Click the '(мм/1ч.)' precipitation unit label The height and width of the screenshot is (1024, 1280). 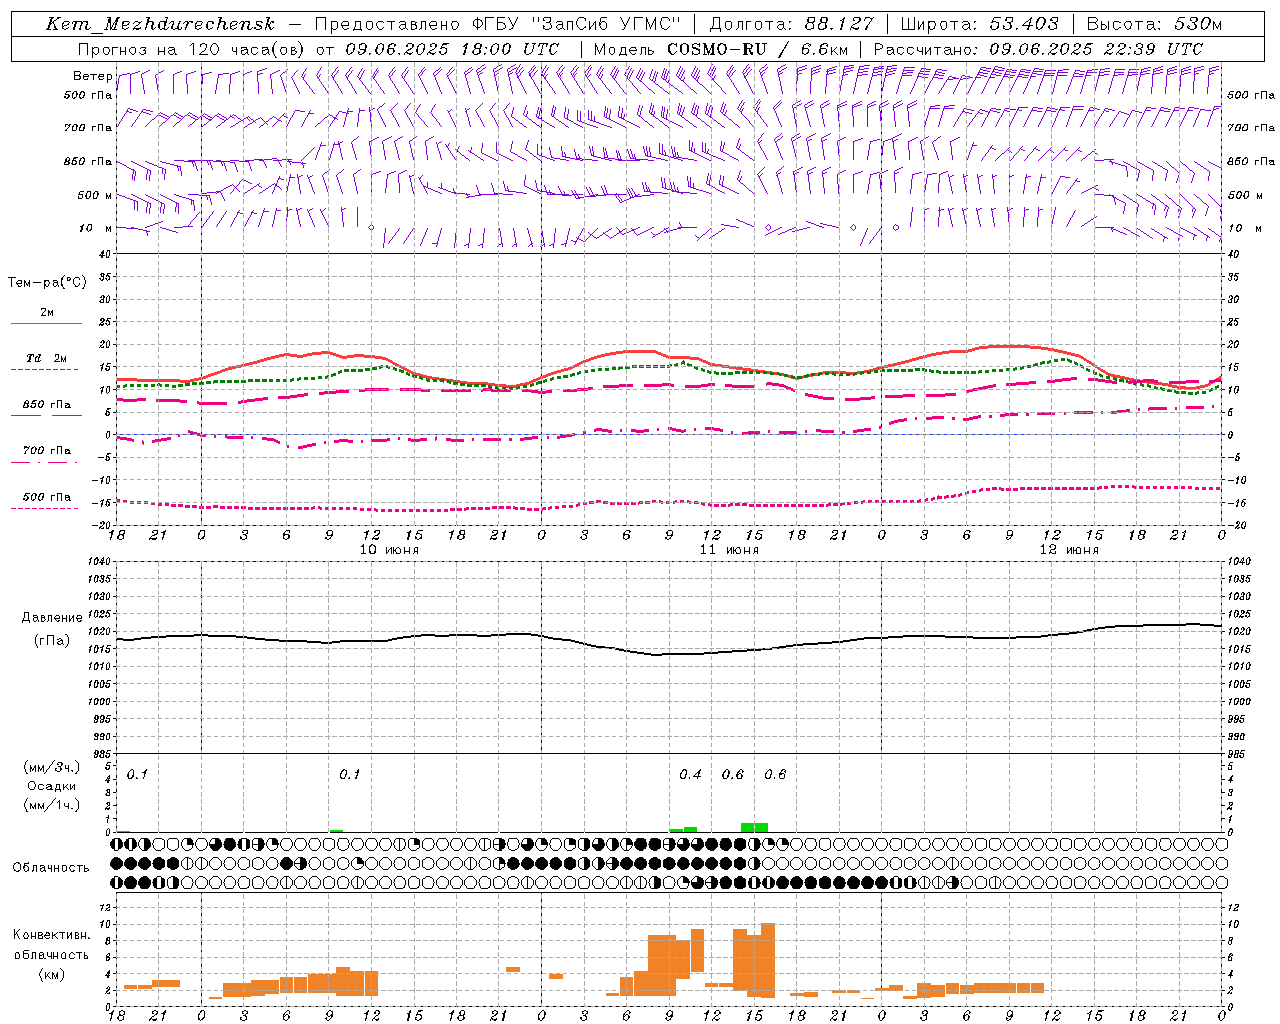click(52, 805)
